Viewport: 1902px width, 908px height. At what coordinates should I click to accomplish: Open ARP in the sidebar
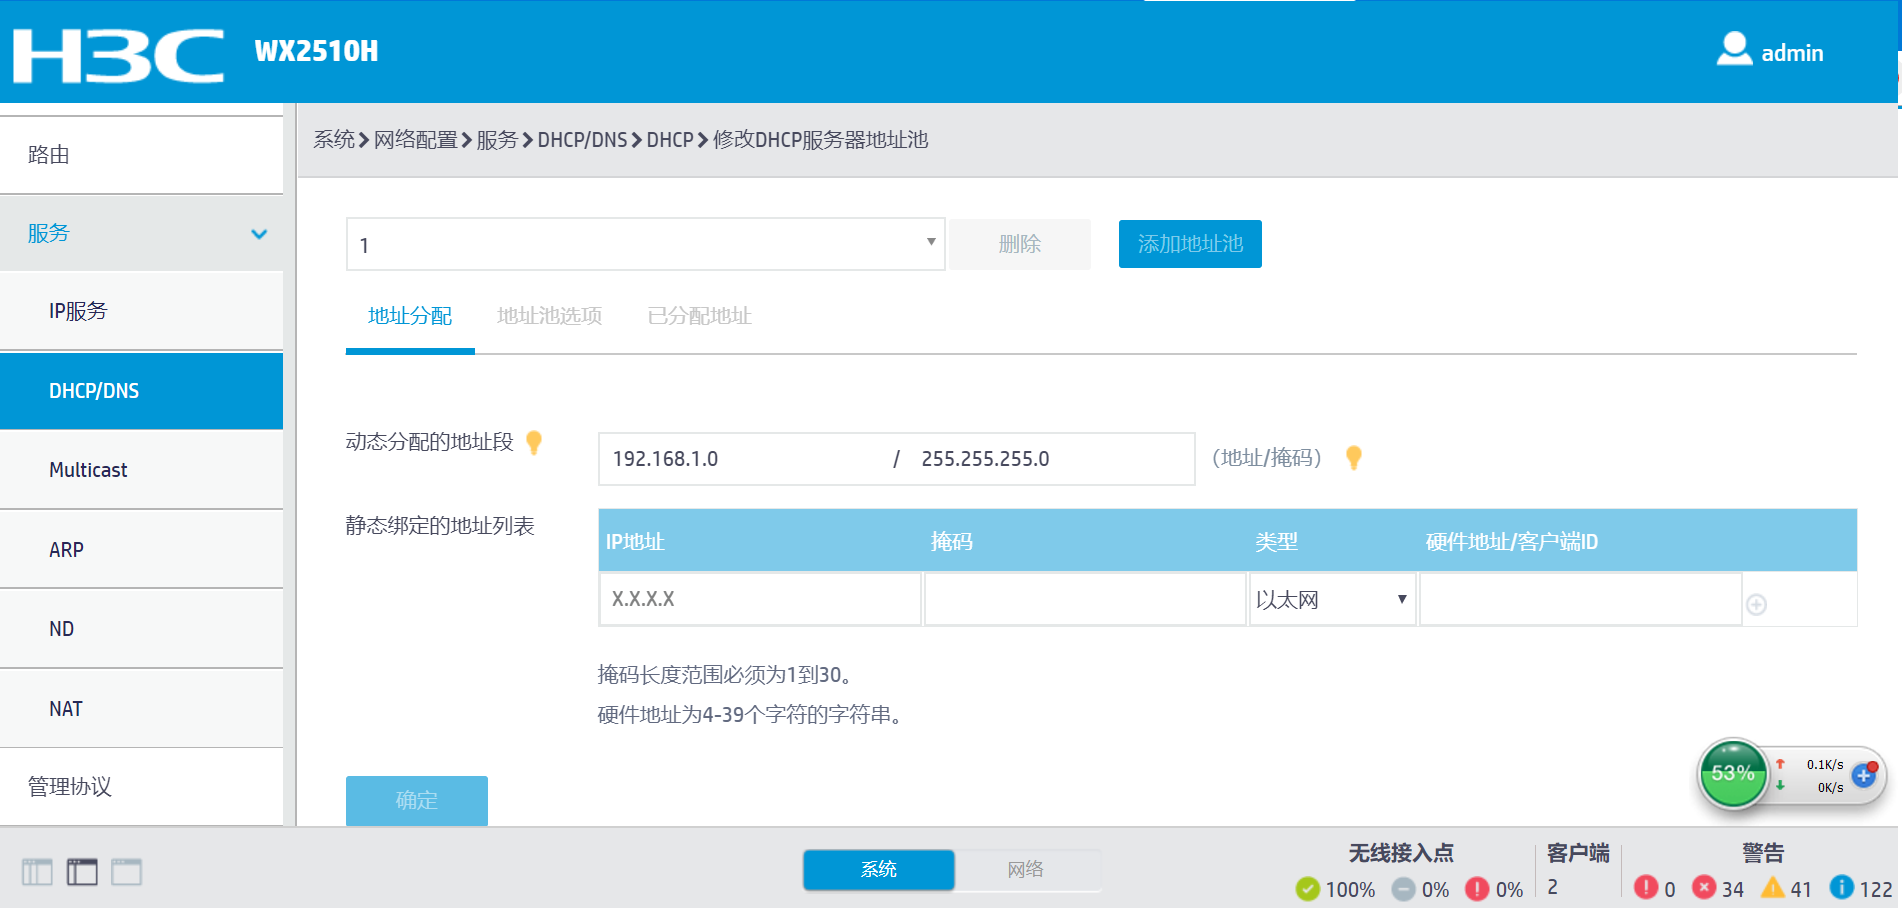point(141,550)
